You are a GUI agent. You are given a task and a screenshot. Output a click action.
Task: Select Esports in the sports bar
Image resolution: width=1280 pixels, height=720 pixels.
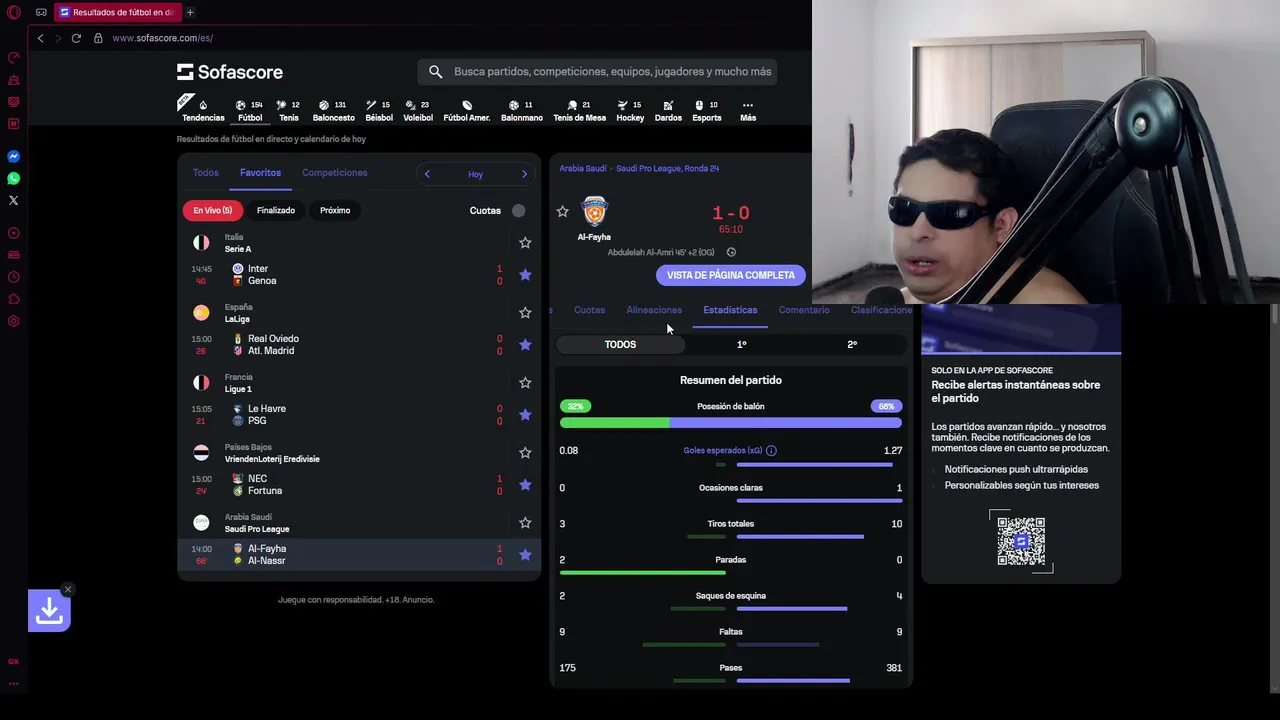707,110
